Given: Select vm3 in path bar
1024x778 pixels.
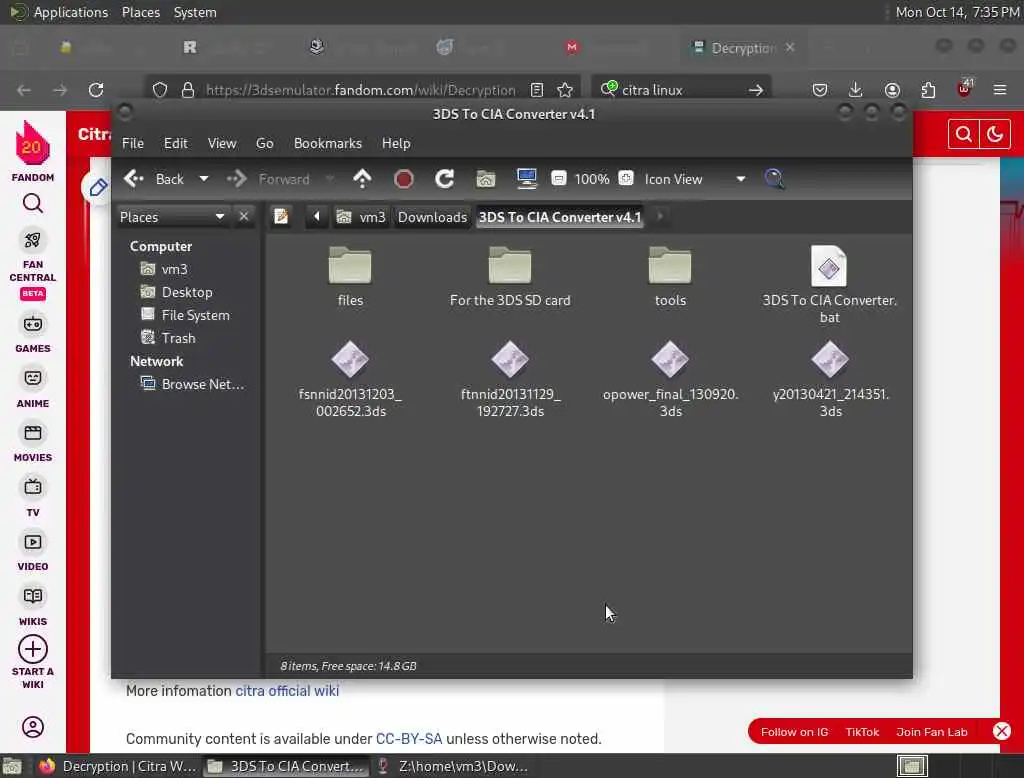Looking at the screenshot, I should click(x=361, y=217).
